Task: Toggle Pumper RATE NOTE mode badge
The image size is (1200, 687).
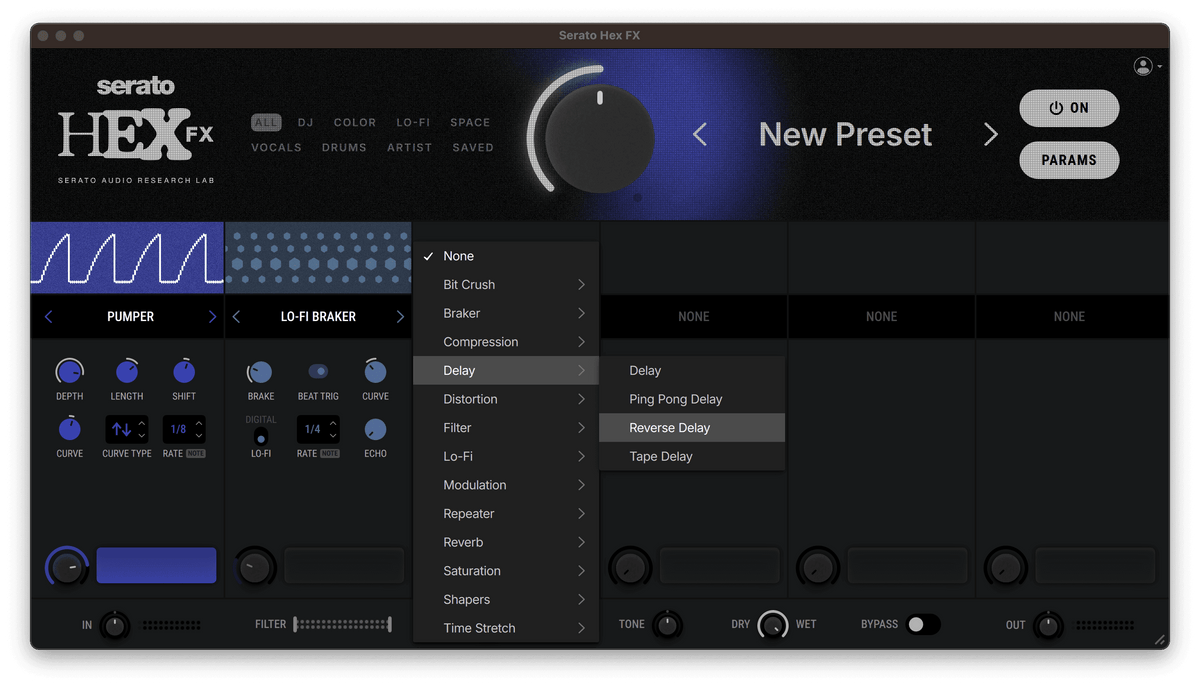Action: tap(196, 454)
